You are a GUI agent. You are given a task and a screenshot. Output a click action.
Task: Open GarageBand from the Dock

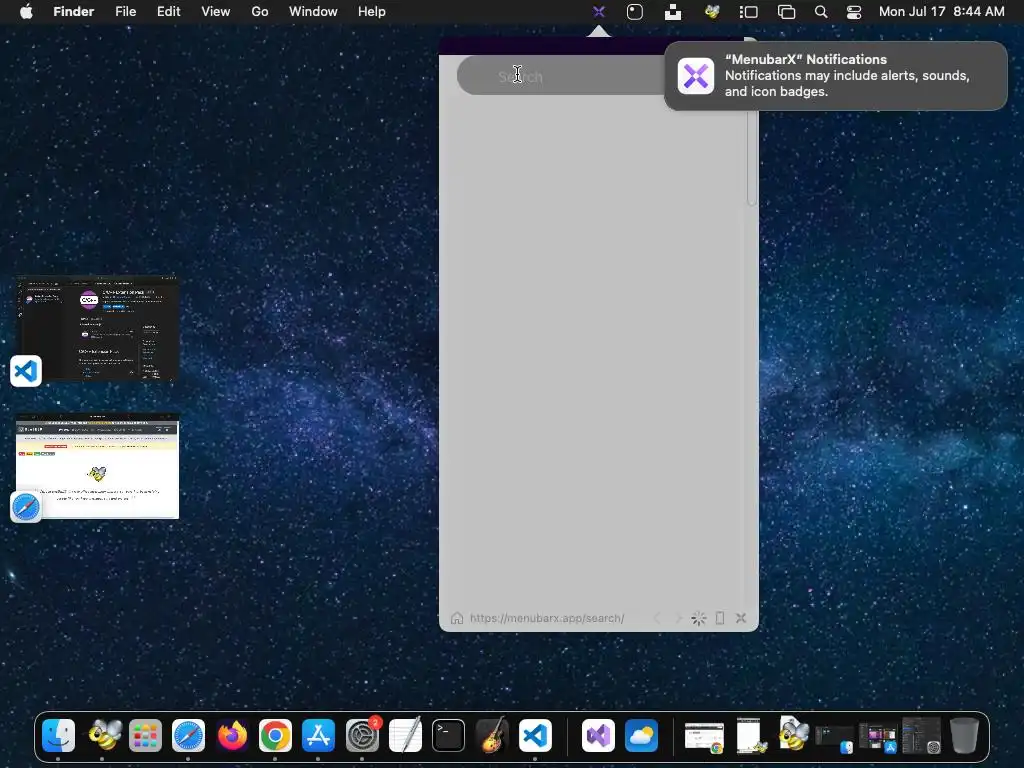point(492,735)
